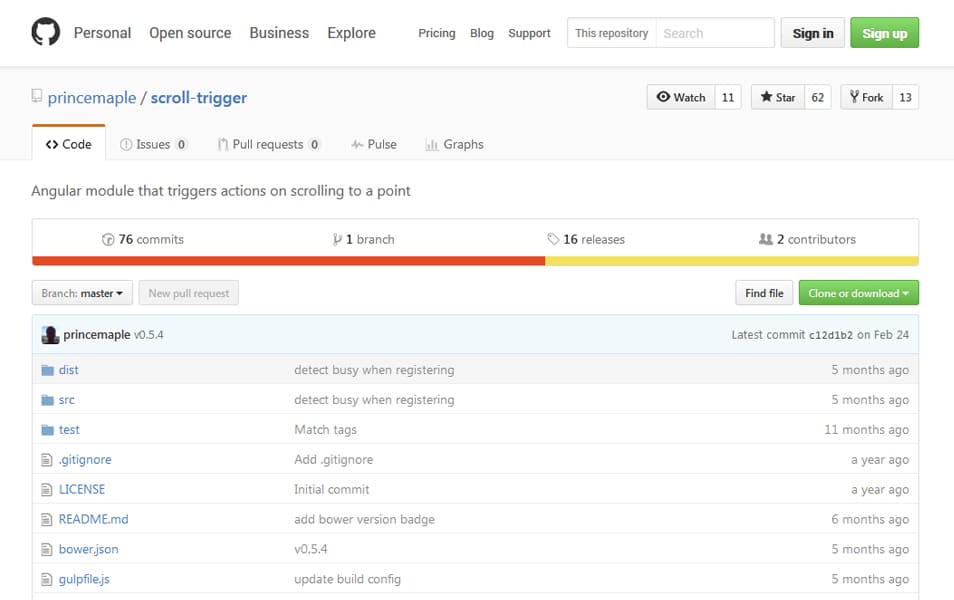Switch to the Issues tab

click(x=153, y=144)
